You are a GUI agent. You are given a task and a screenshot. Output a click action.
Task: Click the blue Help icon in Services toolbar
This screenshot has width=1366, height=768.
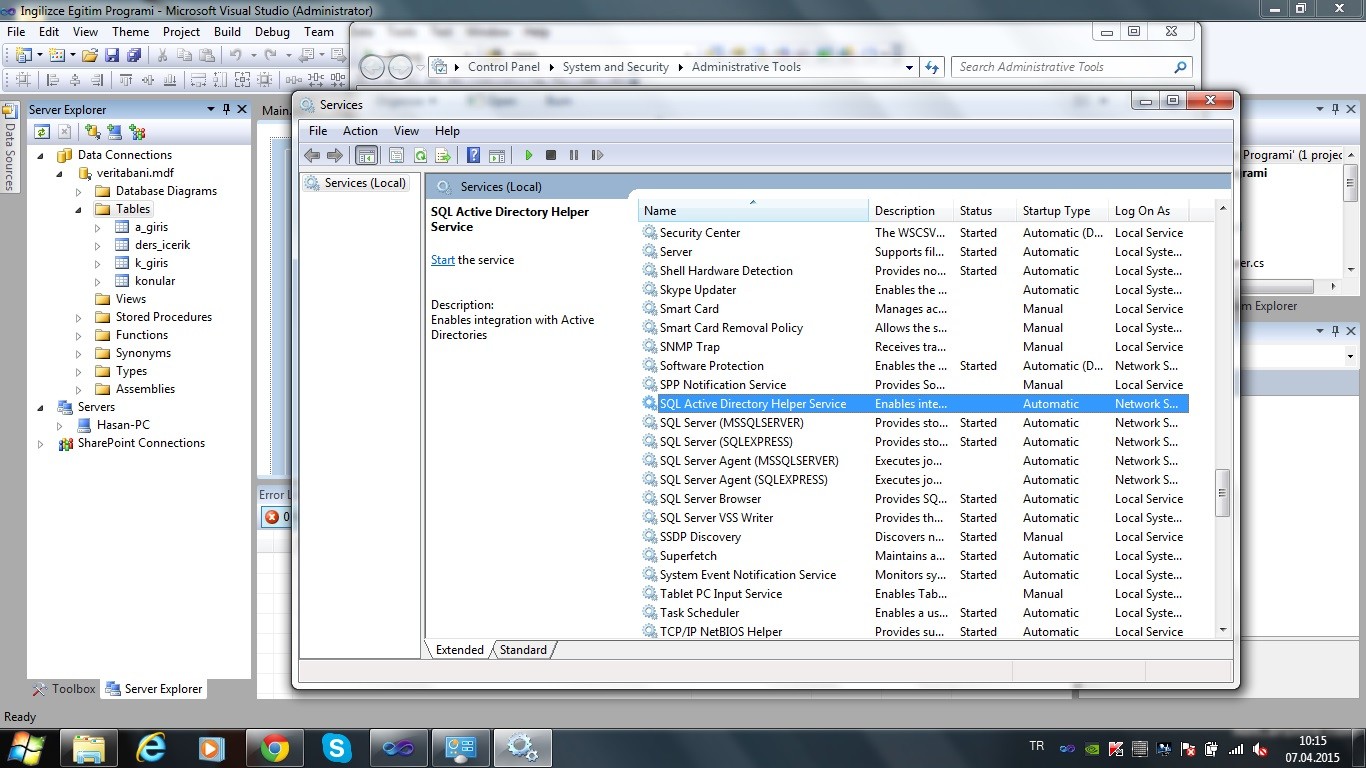click(474, 155)
